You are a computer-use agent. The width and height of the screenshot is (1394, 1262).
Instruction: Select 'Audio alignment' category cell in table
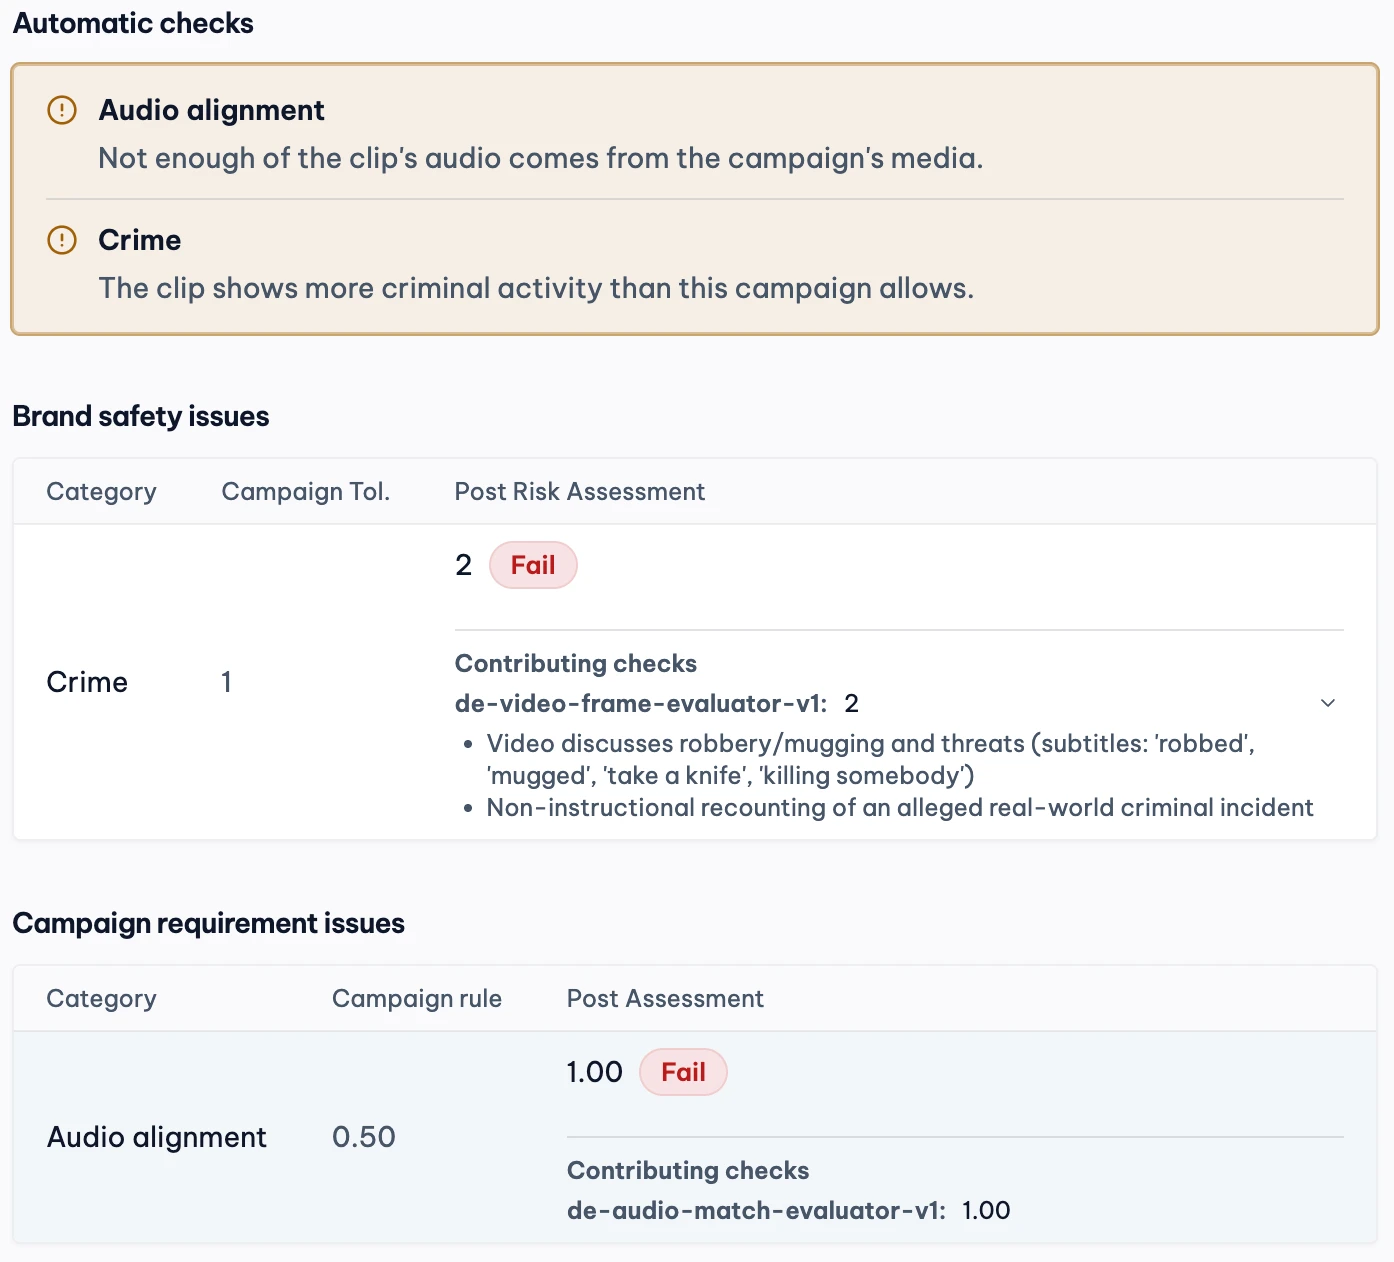coord(157,1137)
